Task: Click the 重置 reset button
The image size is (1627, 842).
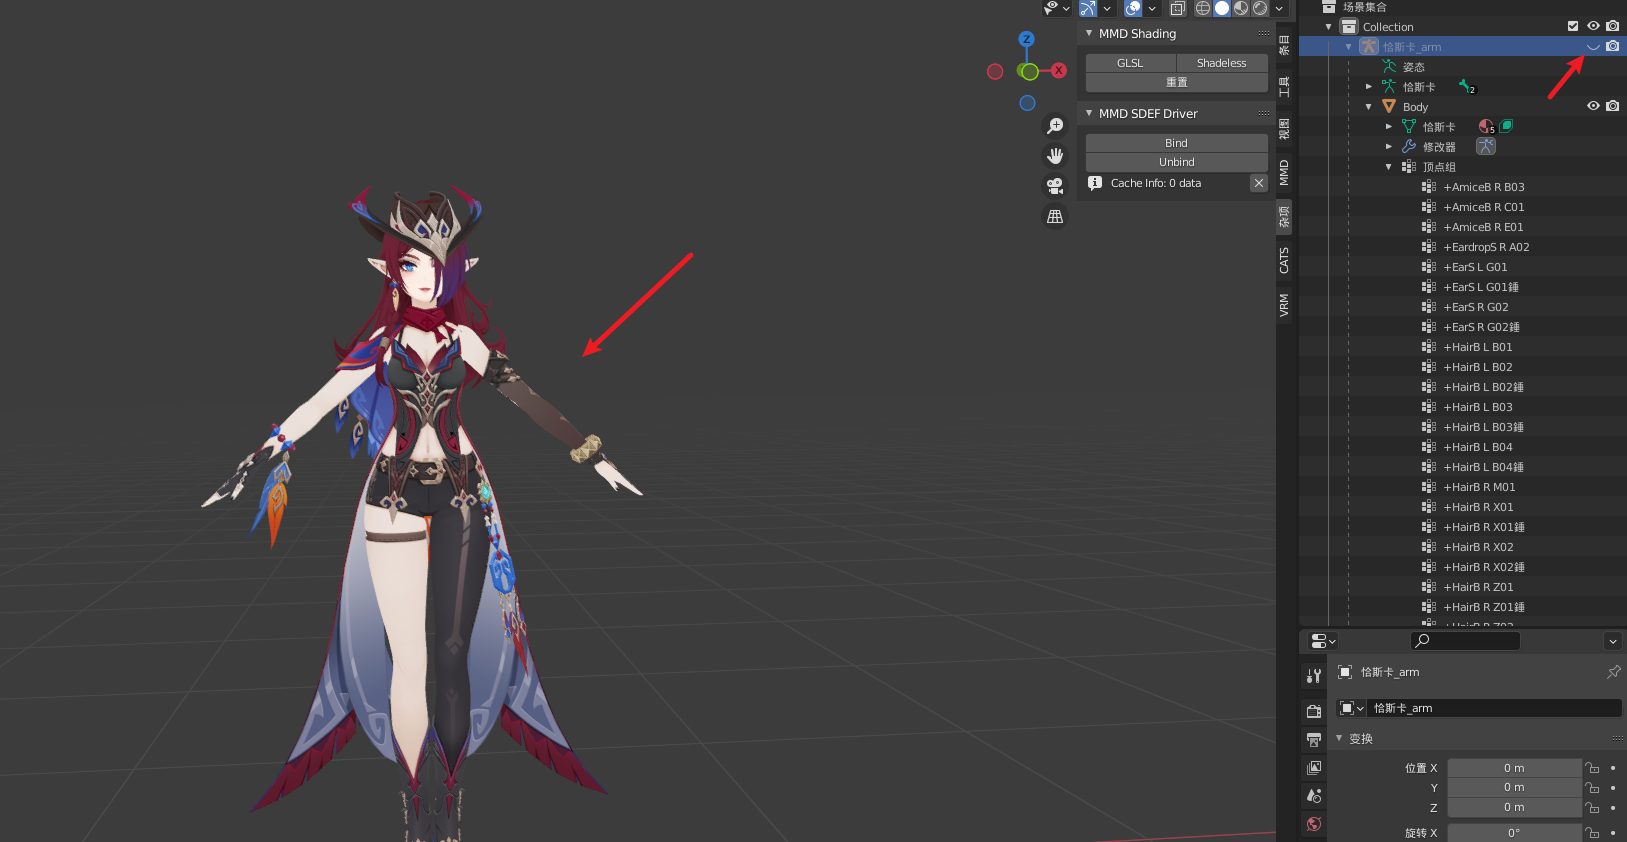Action: click(1177, 82)
